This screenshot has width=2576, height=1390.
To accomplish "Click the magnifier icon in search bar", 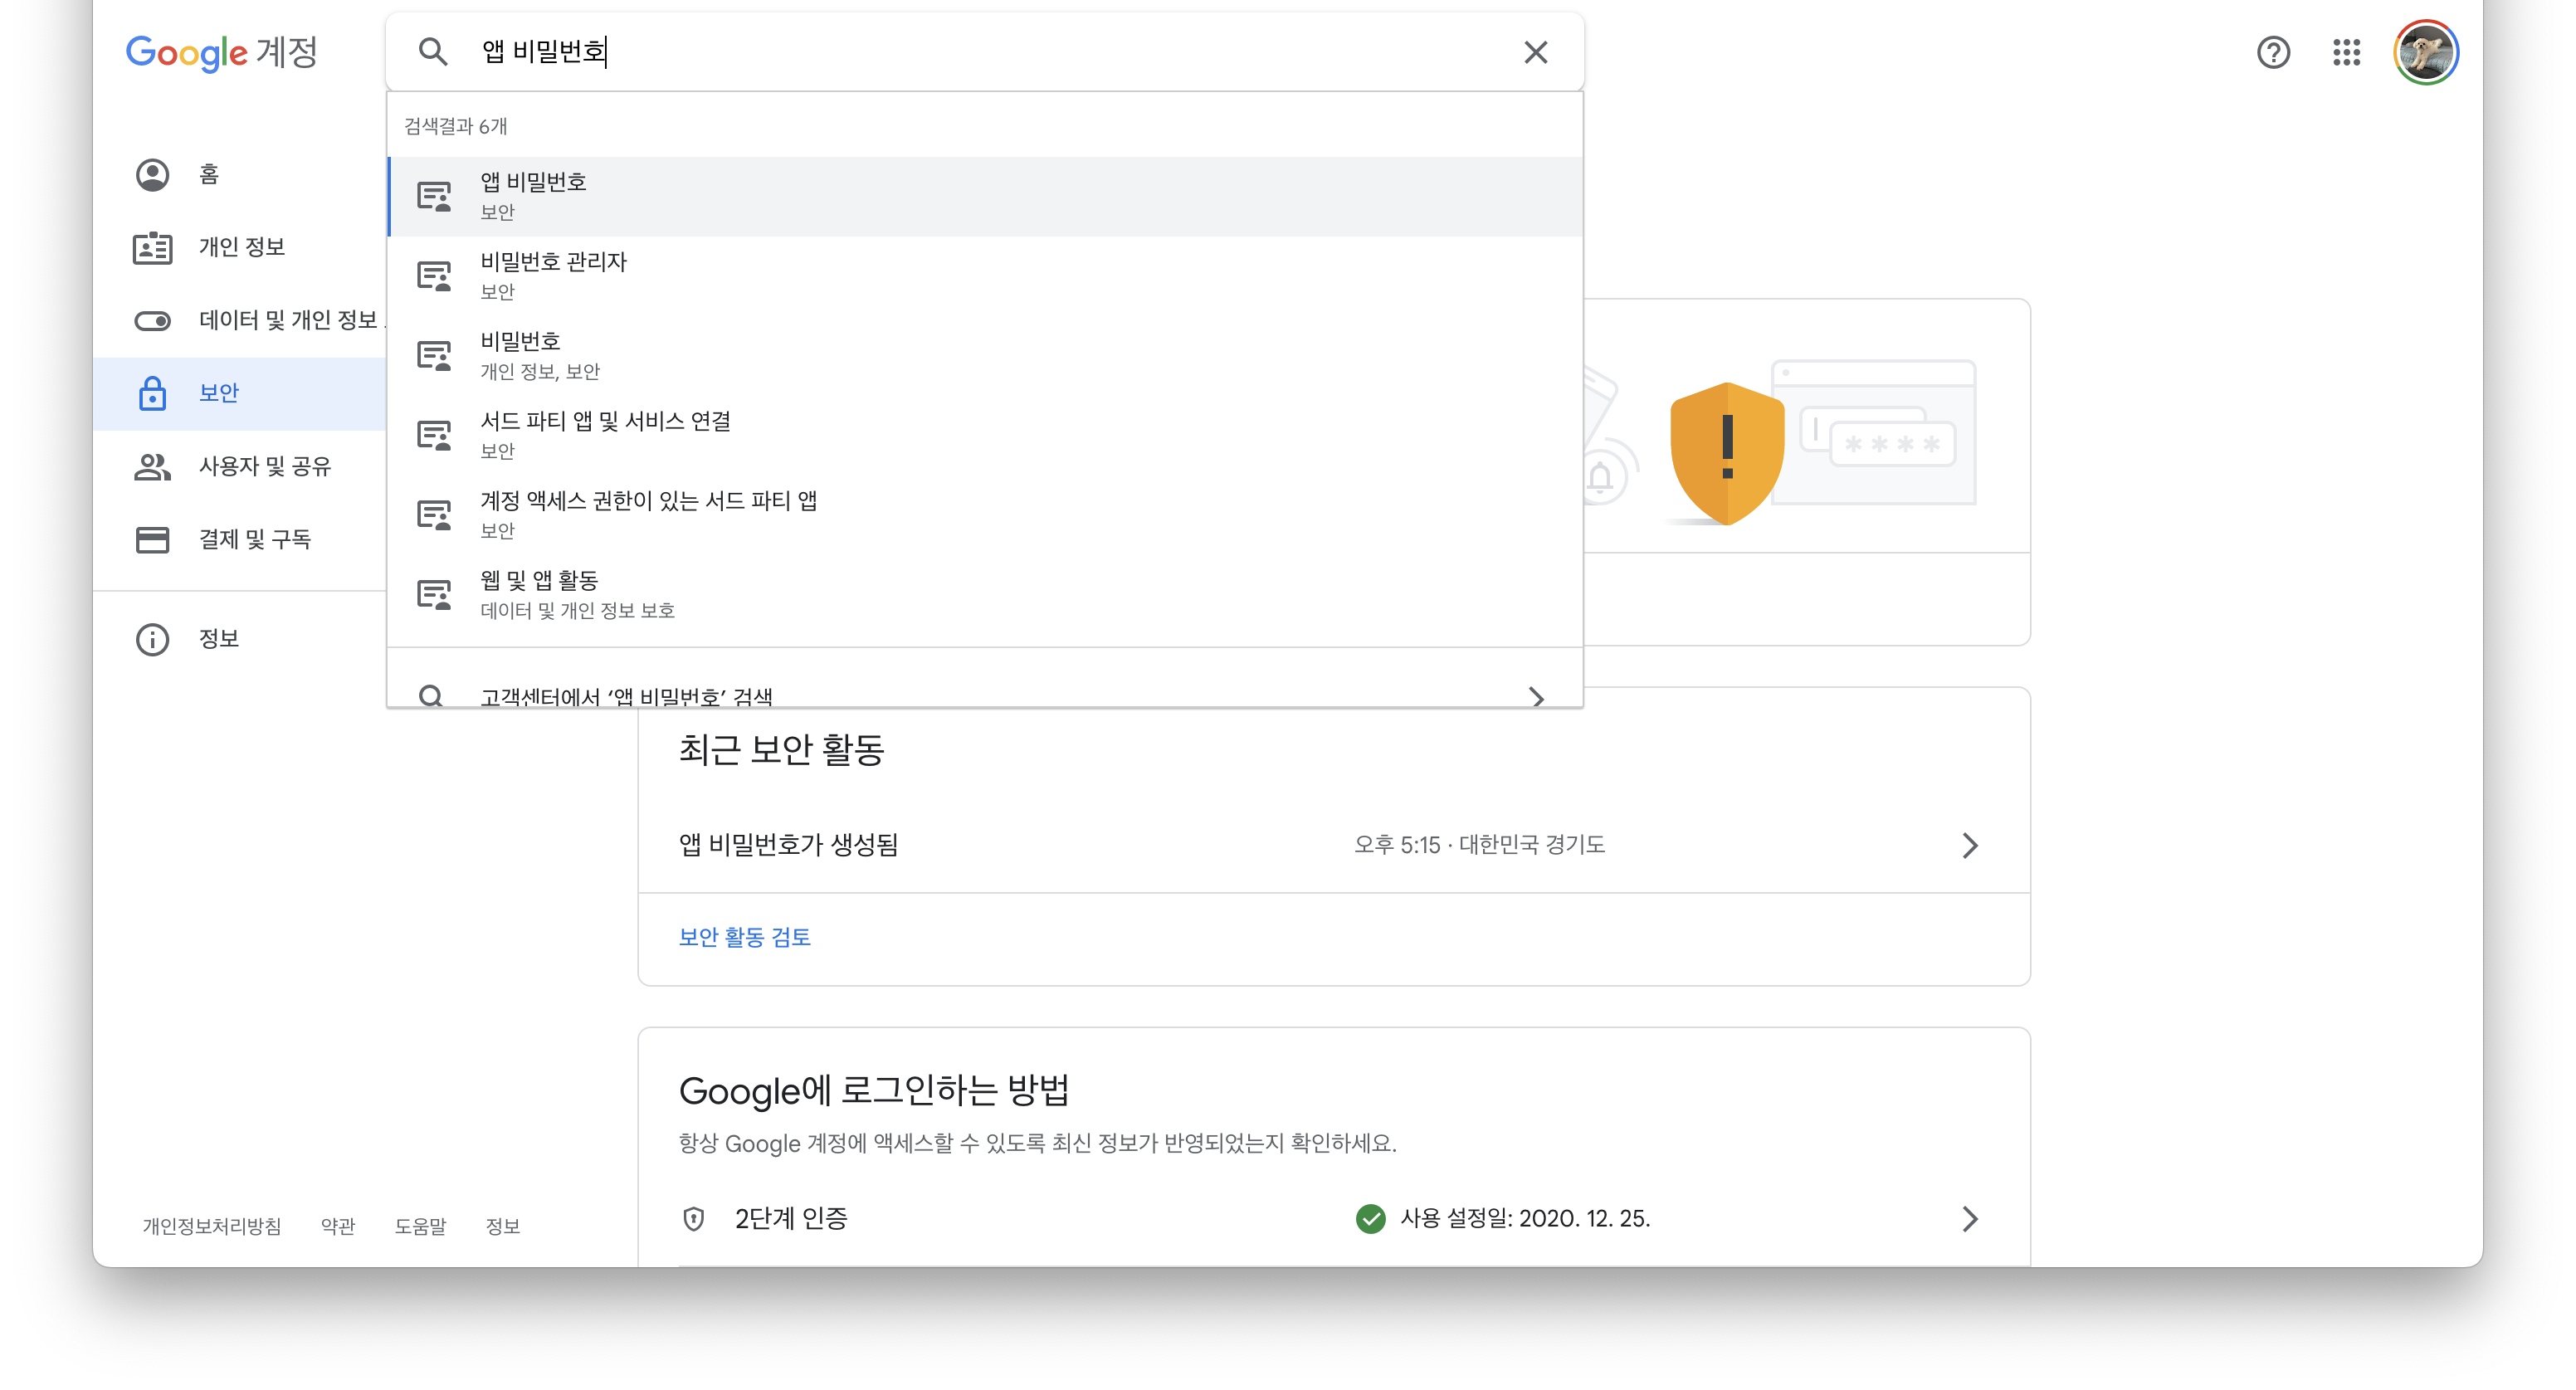I will [x=432, y=52].
